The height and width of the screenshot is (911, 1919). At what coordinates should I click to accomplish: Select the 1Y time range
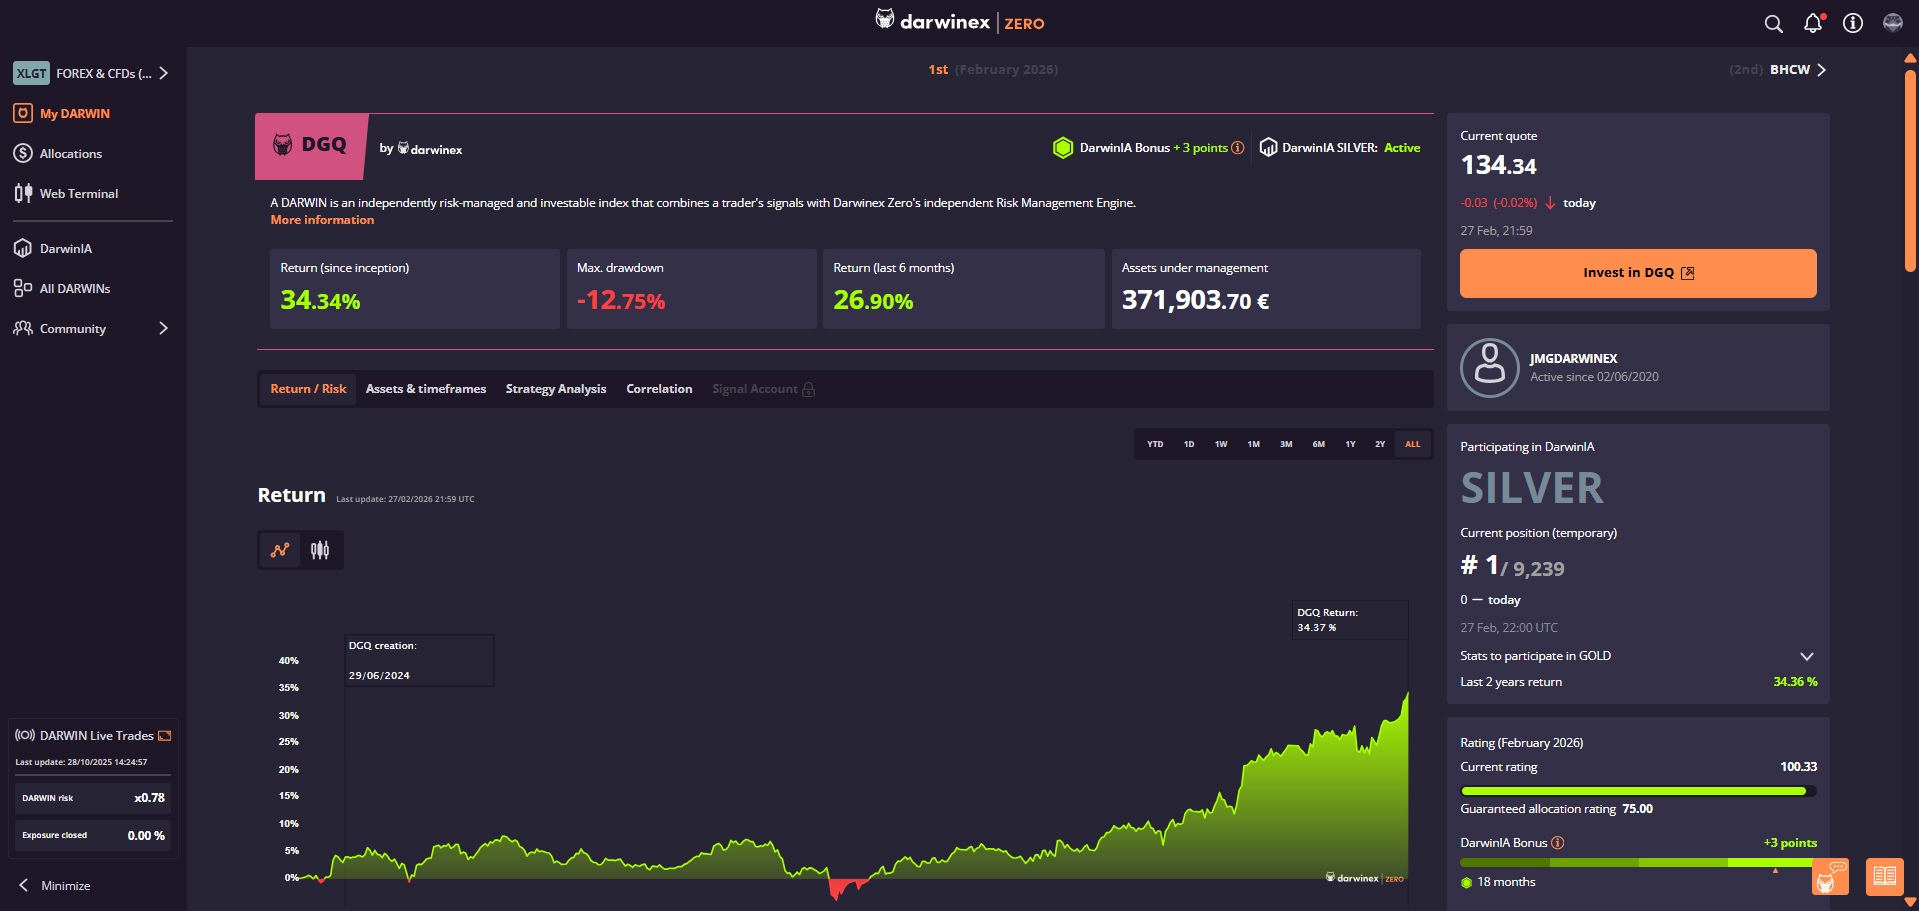pos(1349,443)
